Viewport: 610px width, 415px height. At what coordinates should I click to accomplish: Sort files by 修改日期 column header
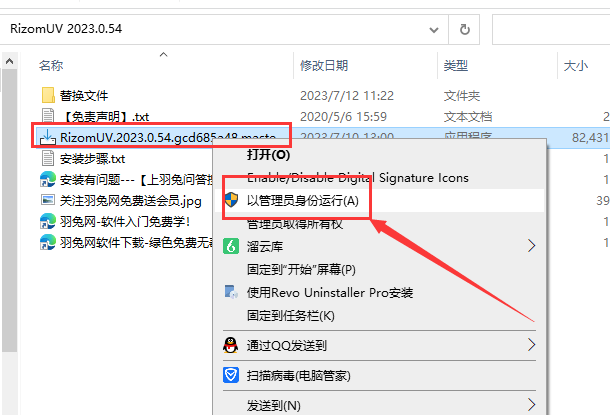point(324,65)
